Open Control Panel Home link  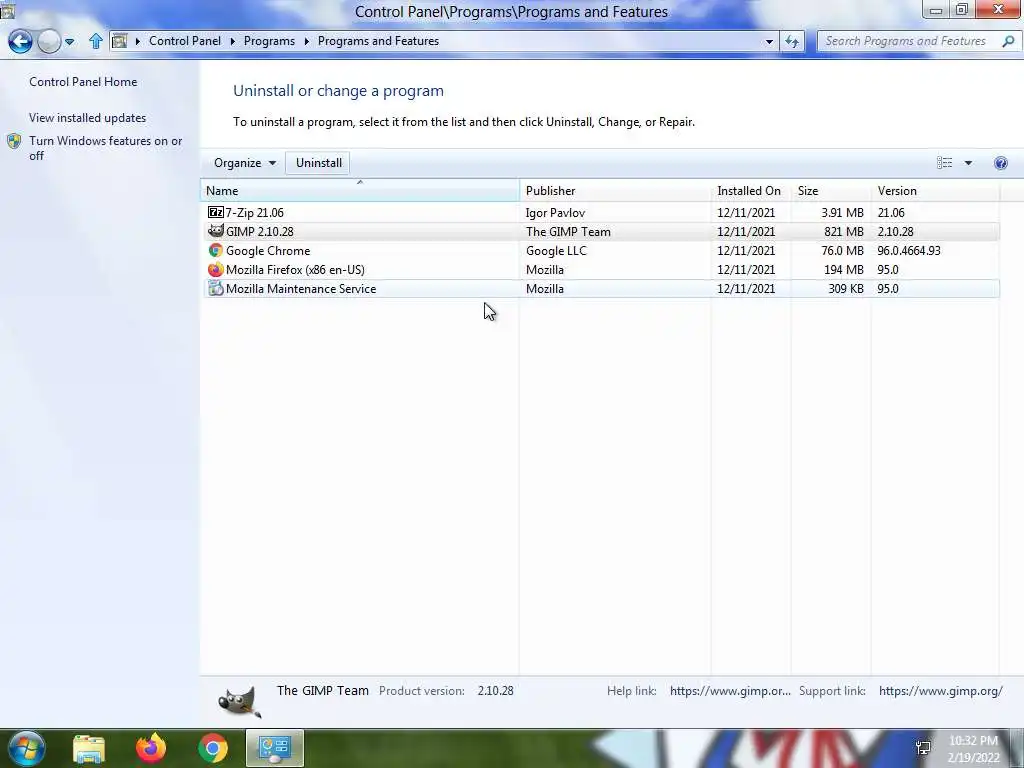coord(83,82)
